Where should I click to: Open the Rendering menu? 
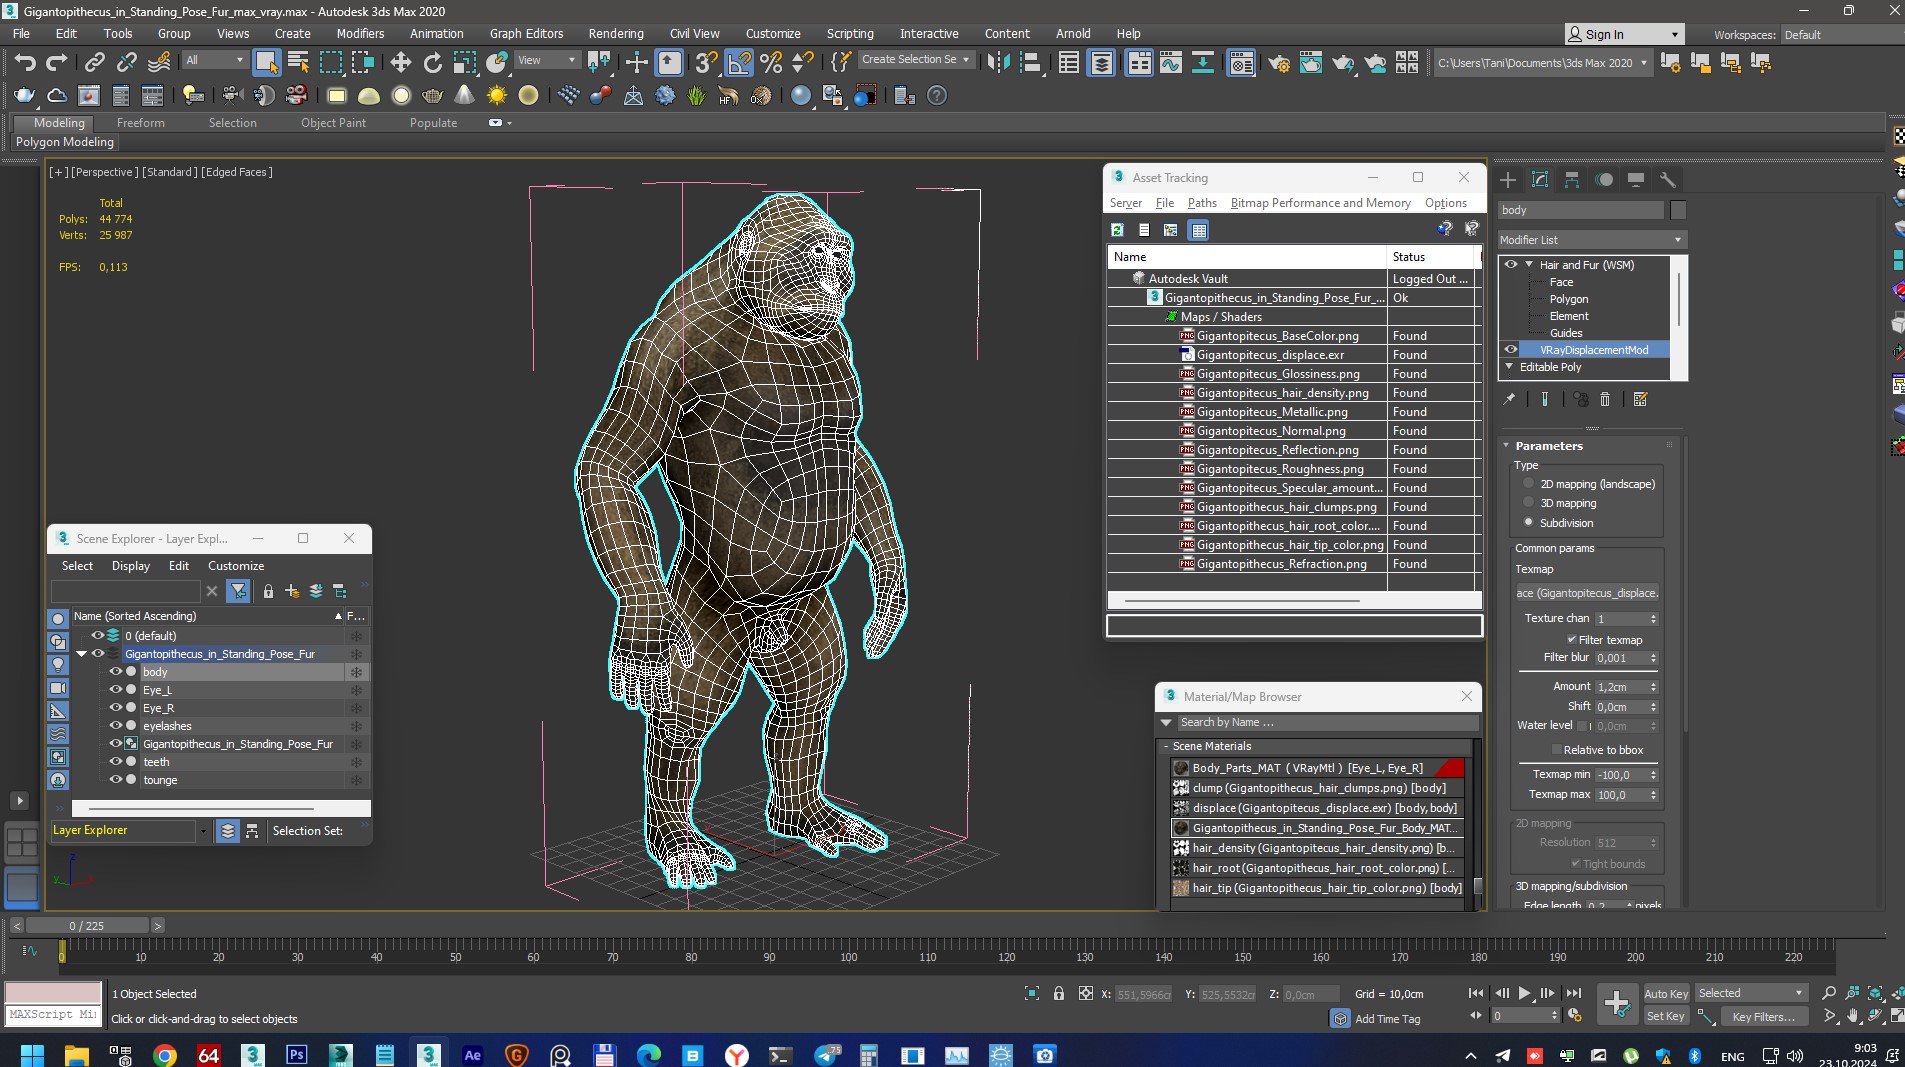[x=615, y=33]
